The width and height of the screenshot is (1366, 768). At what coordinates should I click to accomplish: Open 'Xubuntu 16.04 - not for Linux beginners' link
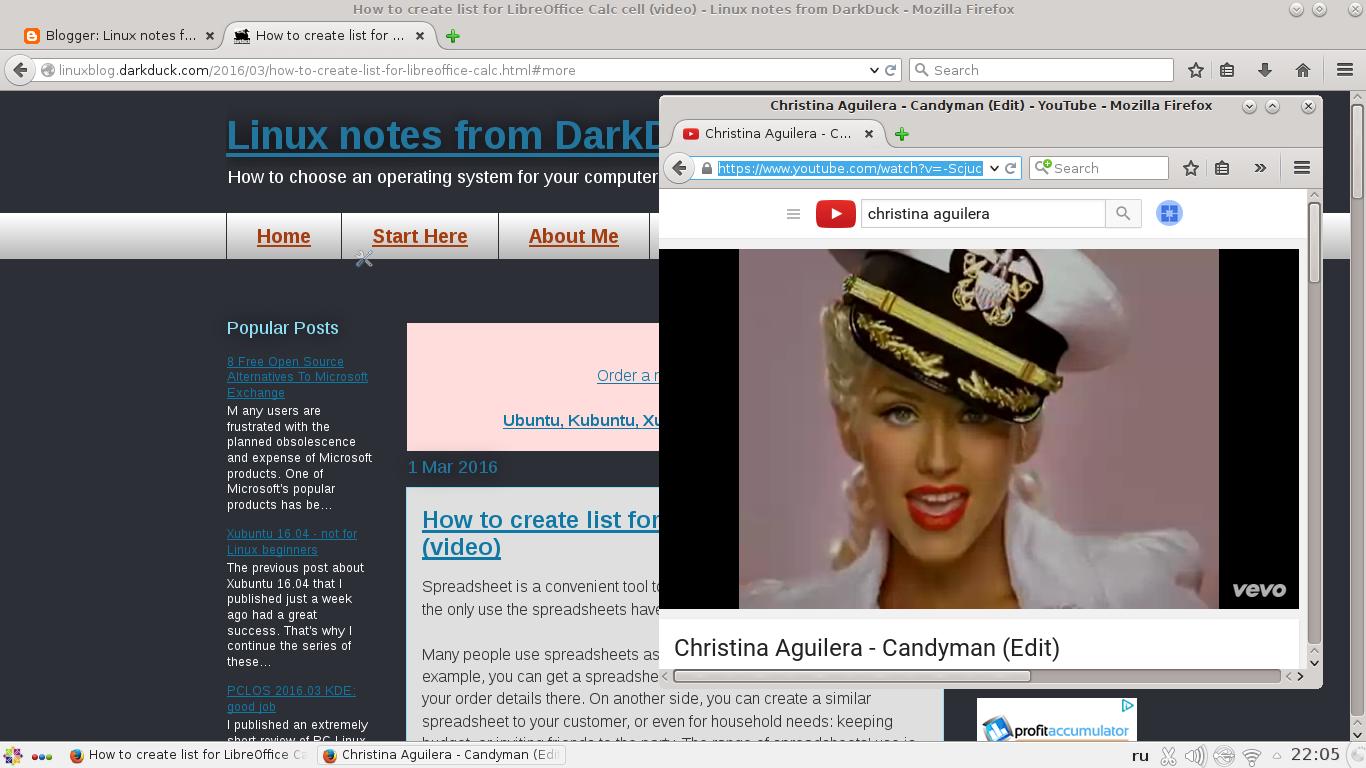click(x=292, y=542)
